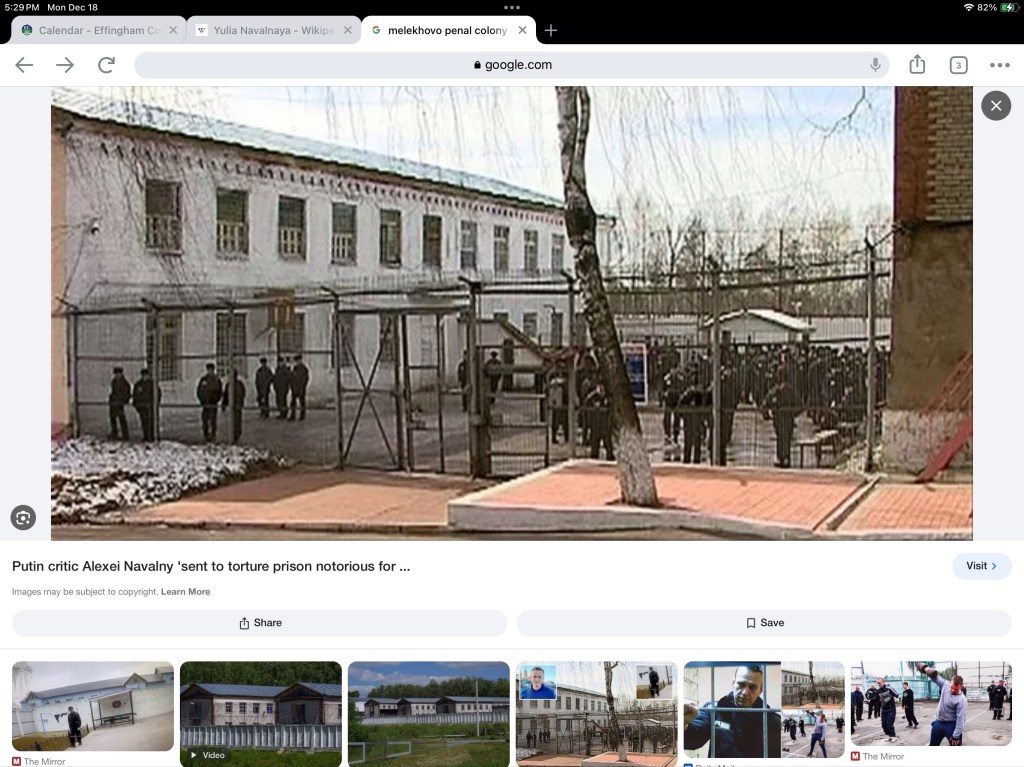This screenshot has height=767, width=1024.
Task: Reload the current page
Action: (x=106, y=65)
